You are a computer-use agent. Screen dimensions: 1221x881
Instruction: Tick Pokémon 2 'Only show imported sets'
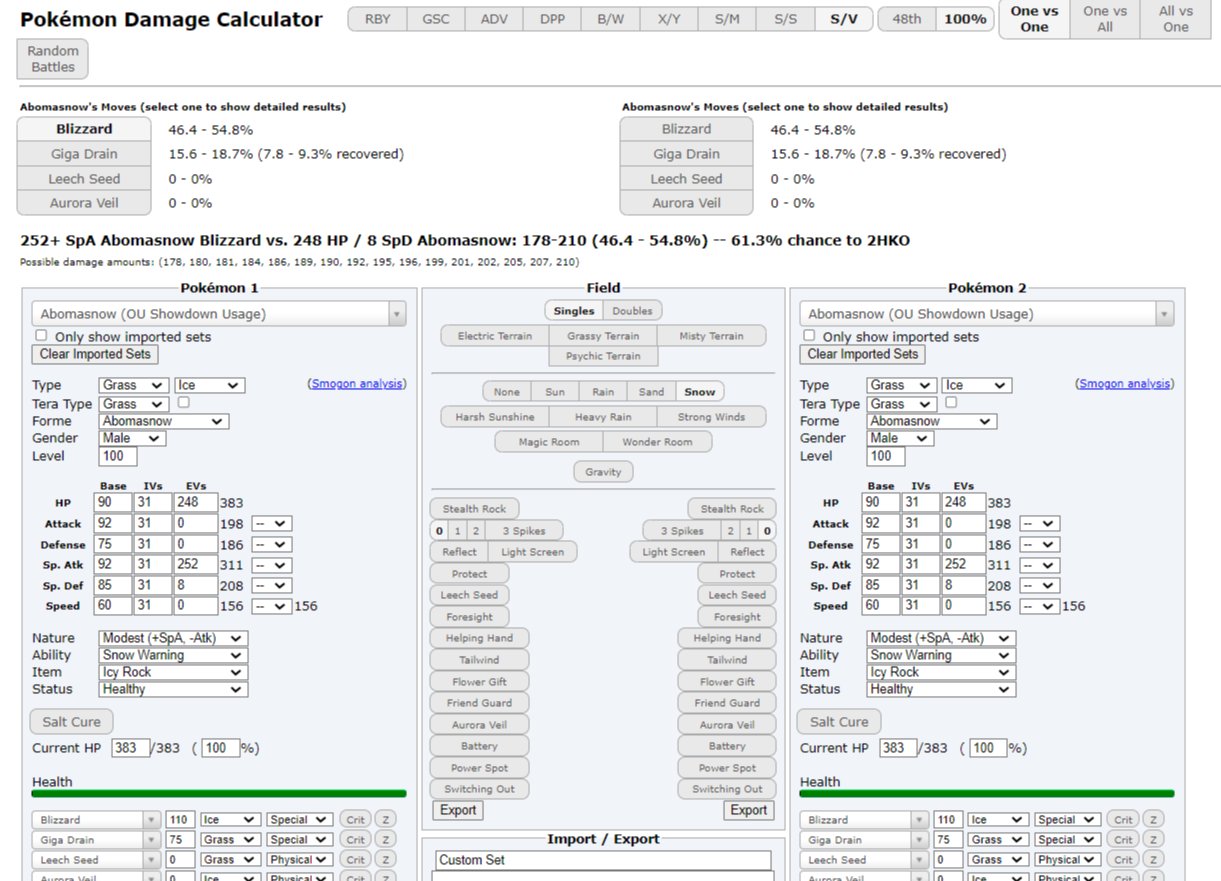(809, 336)
